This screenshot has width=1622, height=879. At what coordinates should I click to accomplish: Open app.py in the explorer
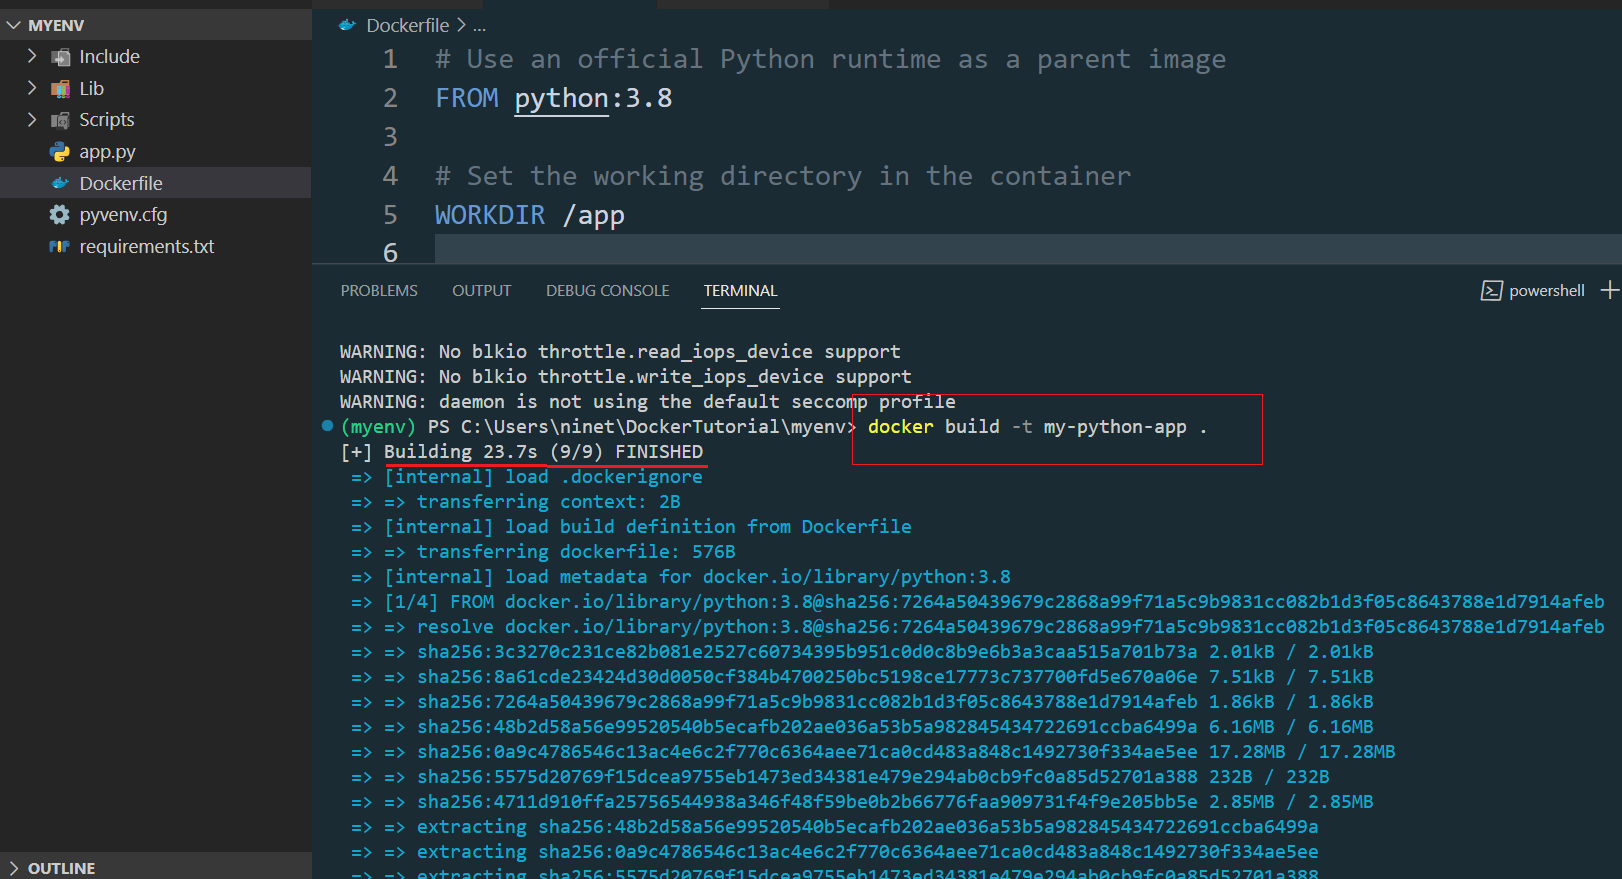click(108, 152)
